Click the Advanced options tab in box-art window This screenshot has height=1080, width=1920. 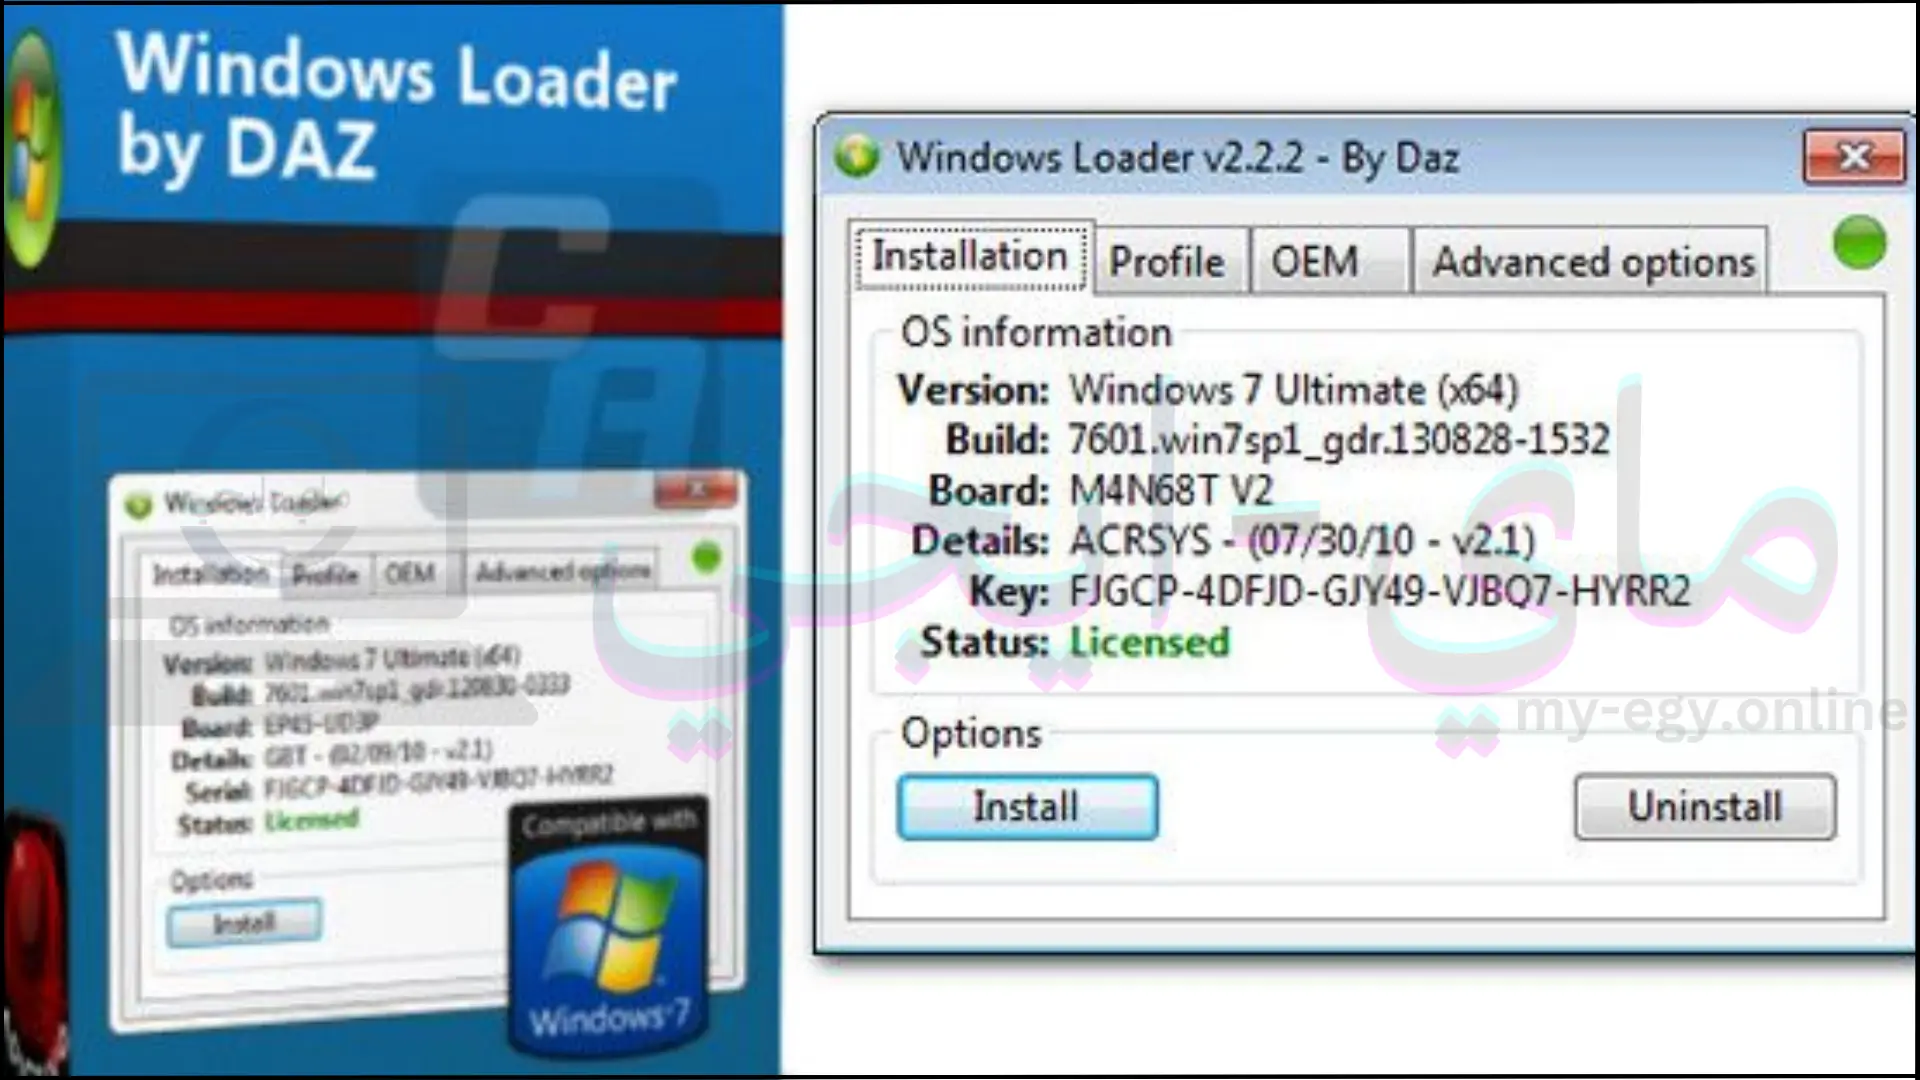pos(562,571)
